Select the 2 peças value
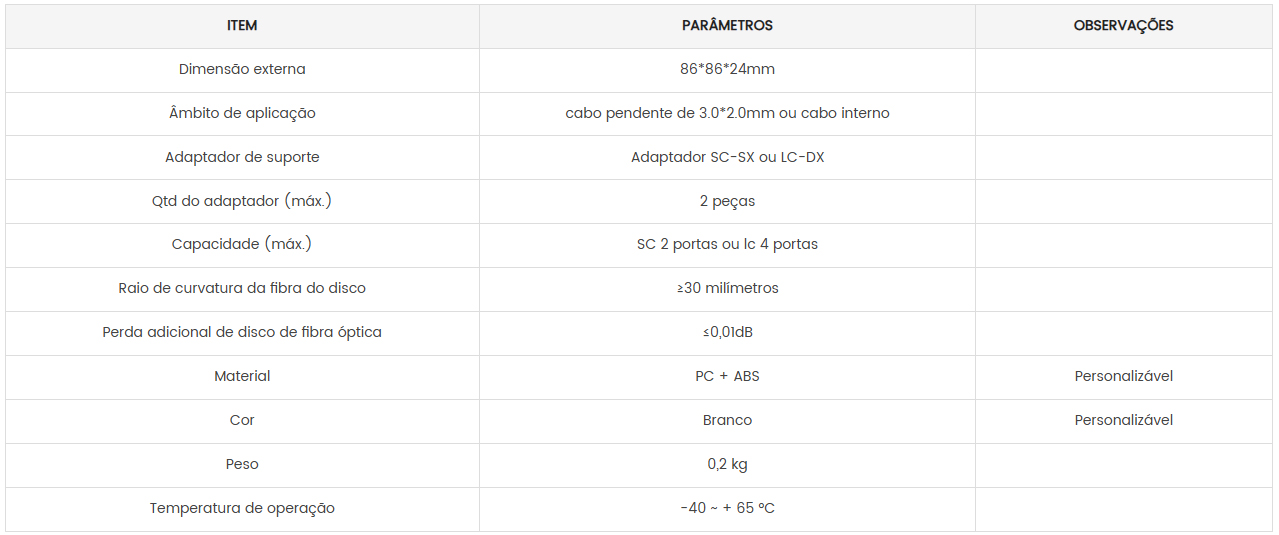Screen dimensions: 1279x535 tap(727, 201)
